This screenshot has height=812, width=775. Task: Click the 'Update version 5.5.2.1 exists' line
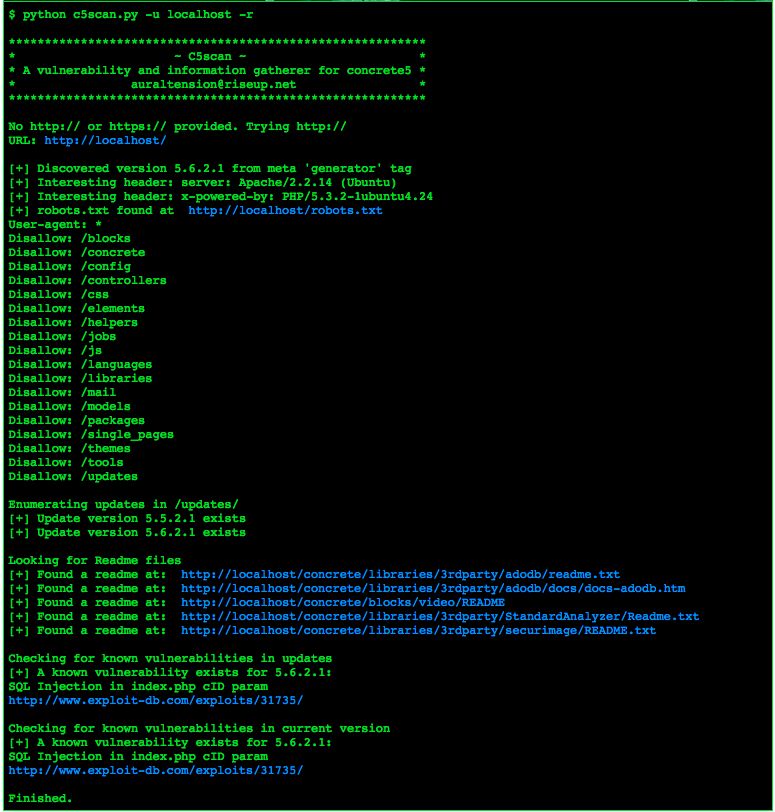point(127,518)
